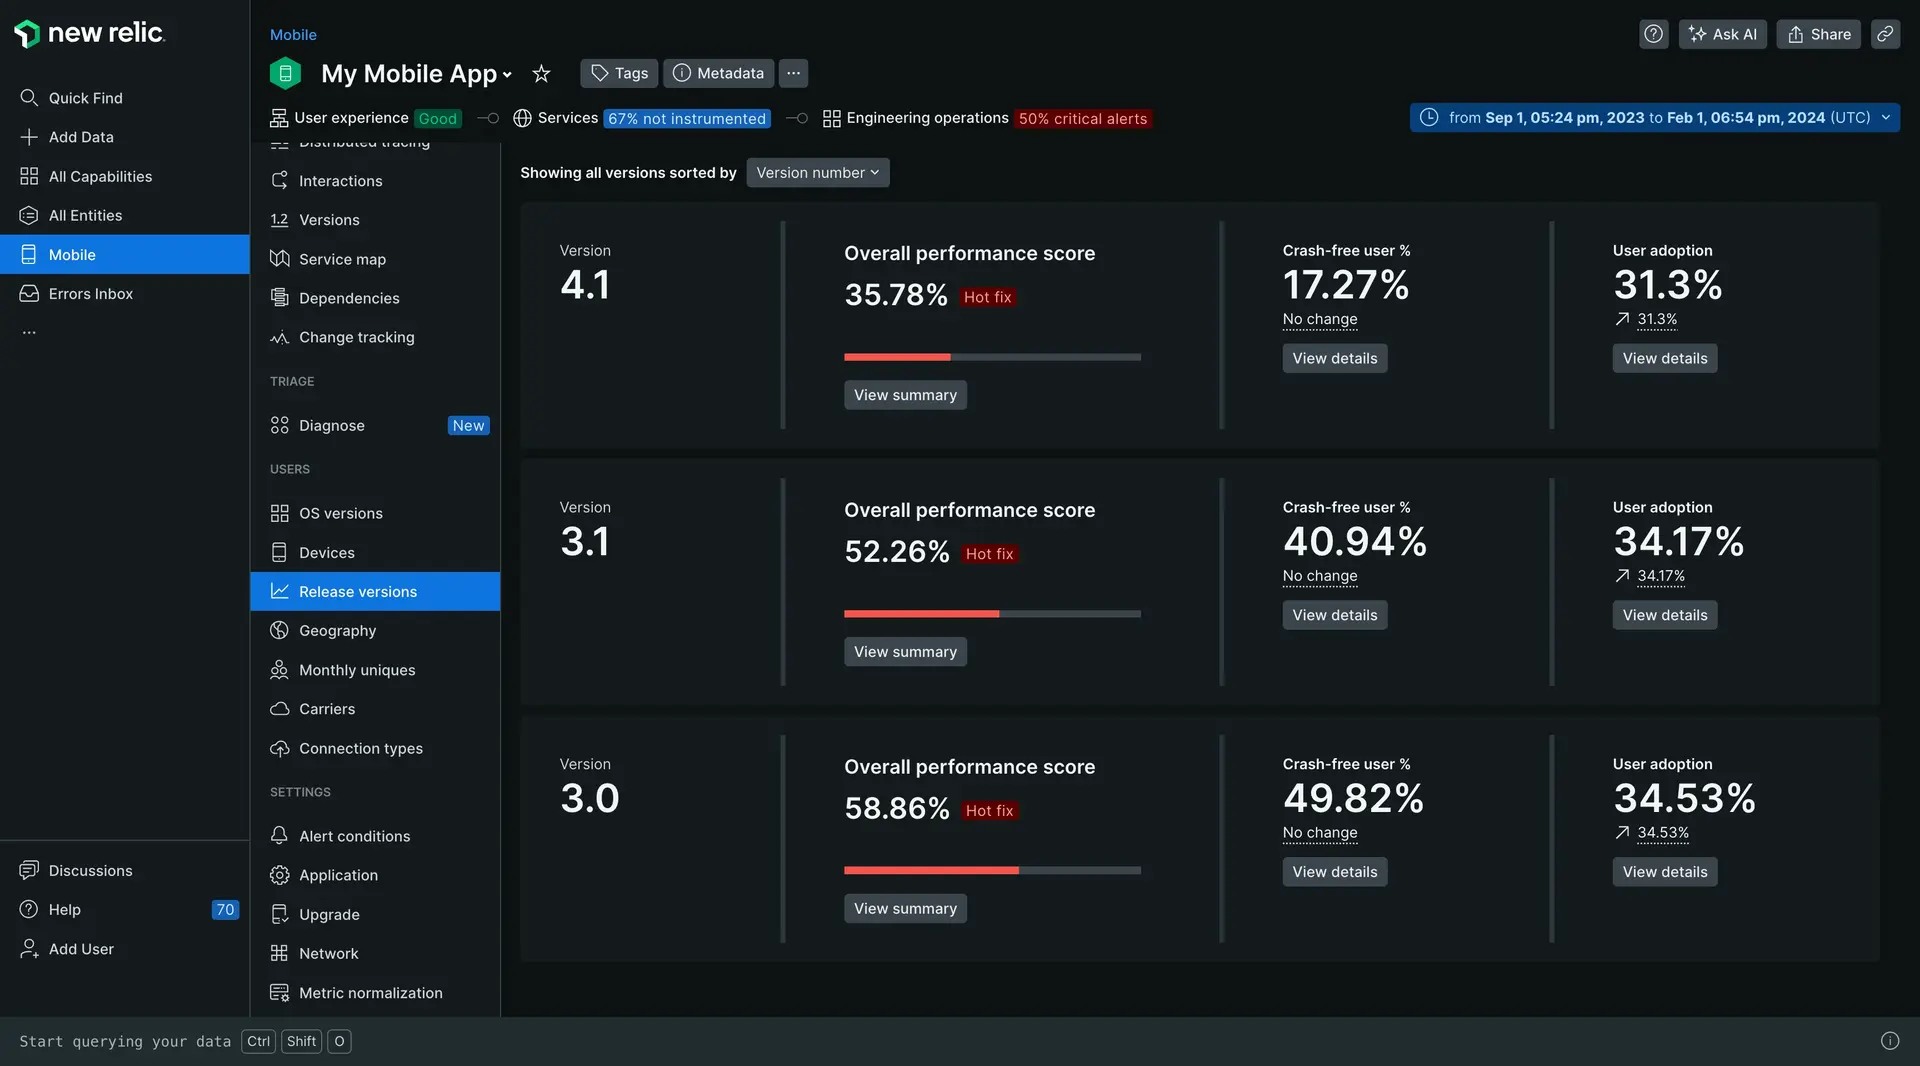This screenshot has height=1066, width=1920.
Task: Select Geography in the Users section
Action: [x=337, y=631]
